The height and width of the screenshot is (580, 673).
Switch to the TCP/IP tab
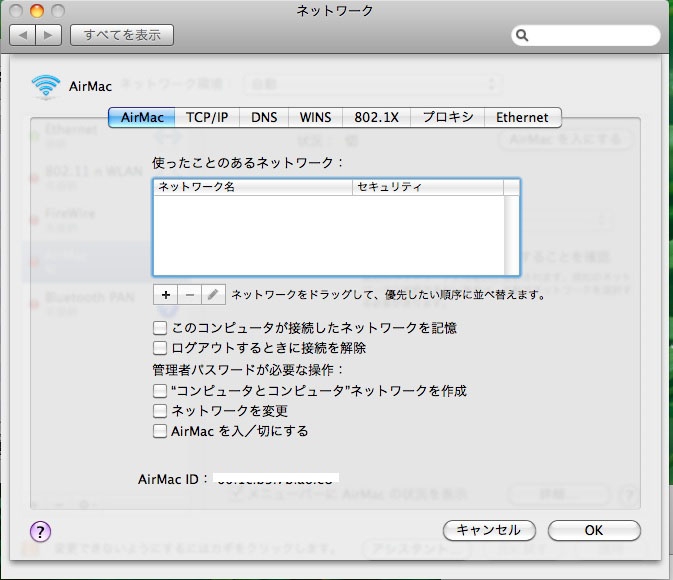207,117
